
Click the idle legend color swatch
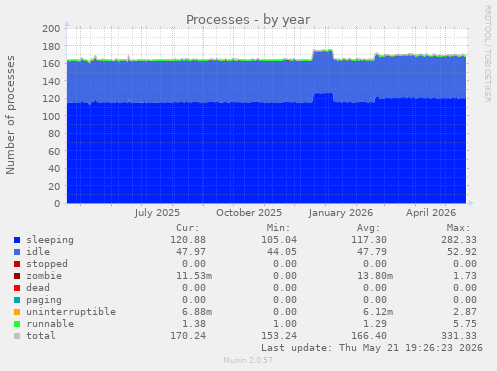coord(17,252)
